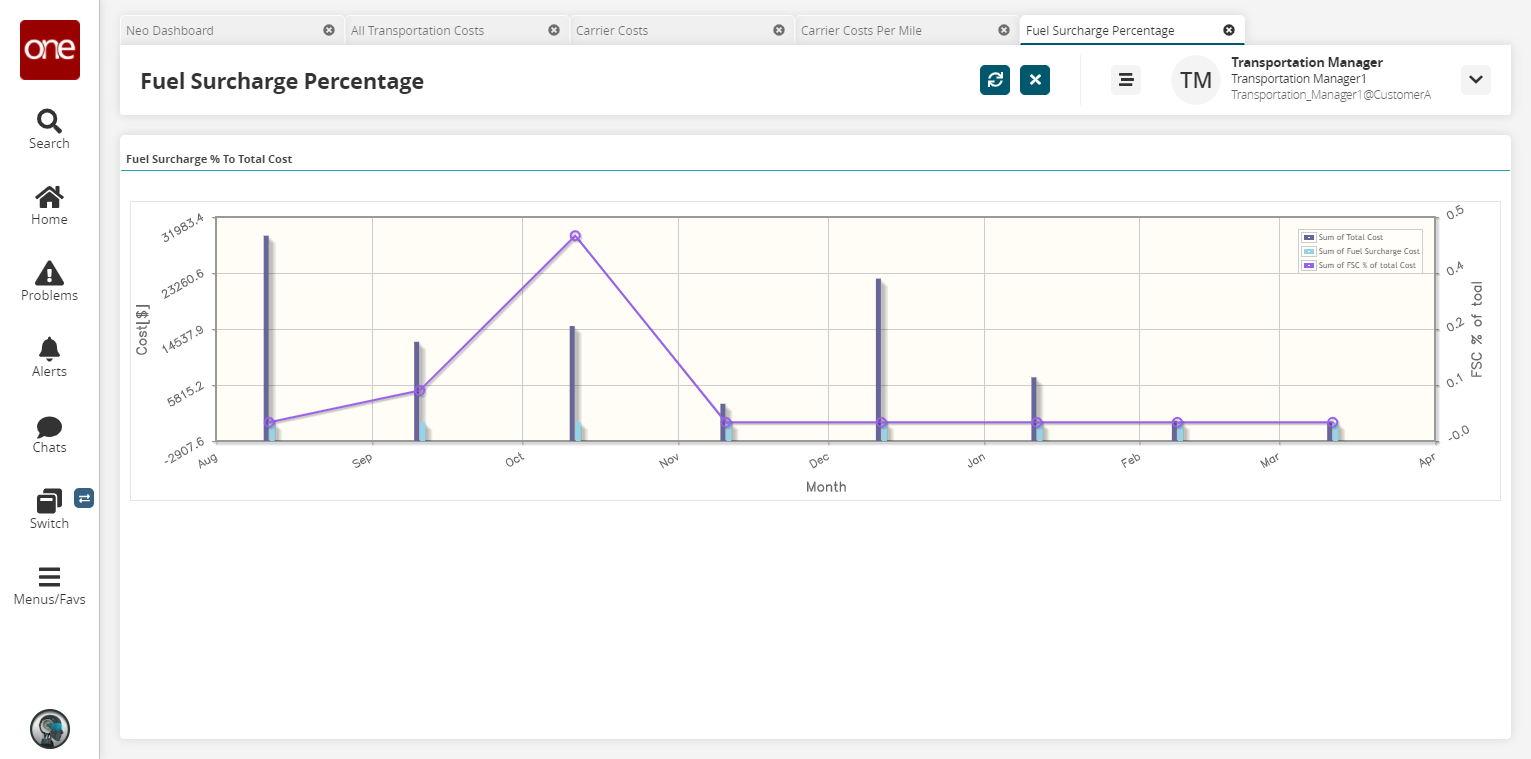Viewport: 1531px width, 759px height.
Task: Click the ONE logo icon
Action: [49, 50]
